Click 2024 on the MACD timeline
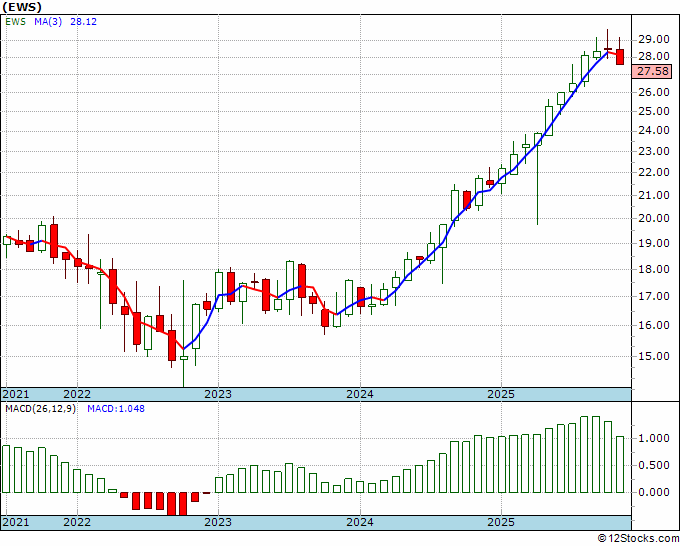The width and height of the screenshot is (680, 546). tap(360, 522)
